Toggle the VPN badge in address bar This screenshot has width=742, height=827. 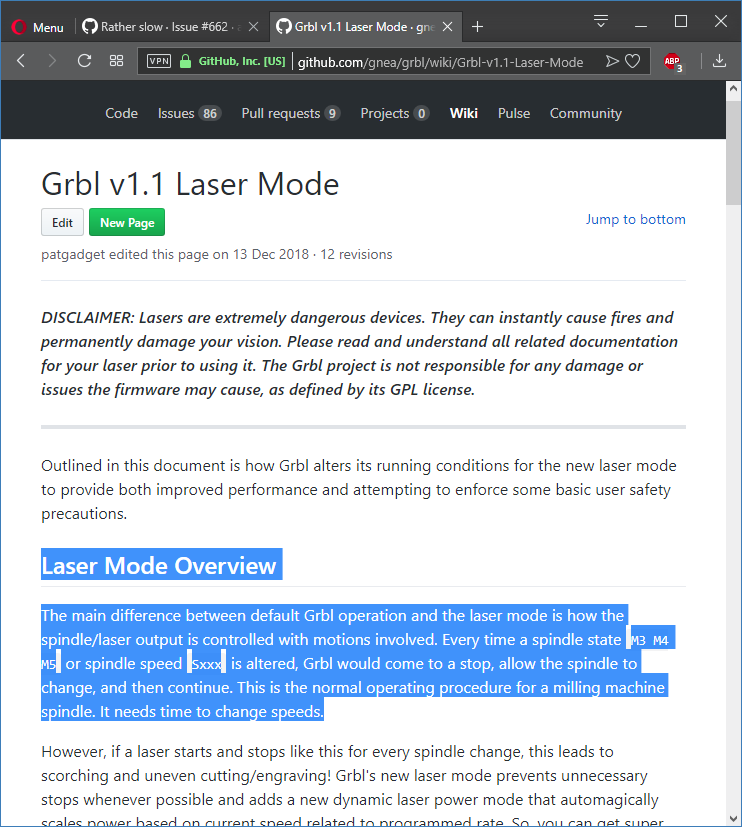(x=159, y=61)
